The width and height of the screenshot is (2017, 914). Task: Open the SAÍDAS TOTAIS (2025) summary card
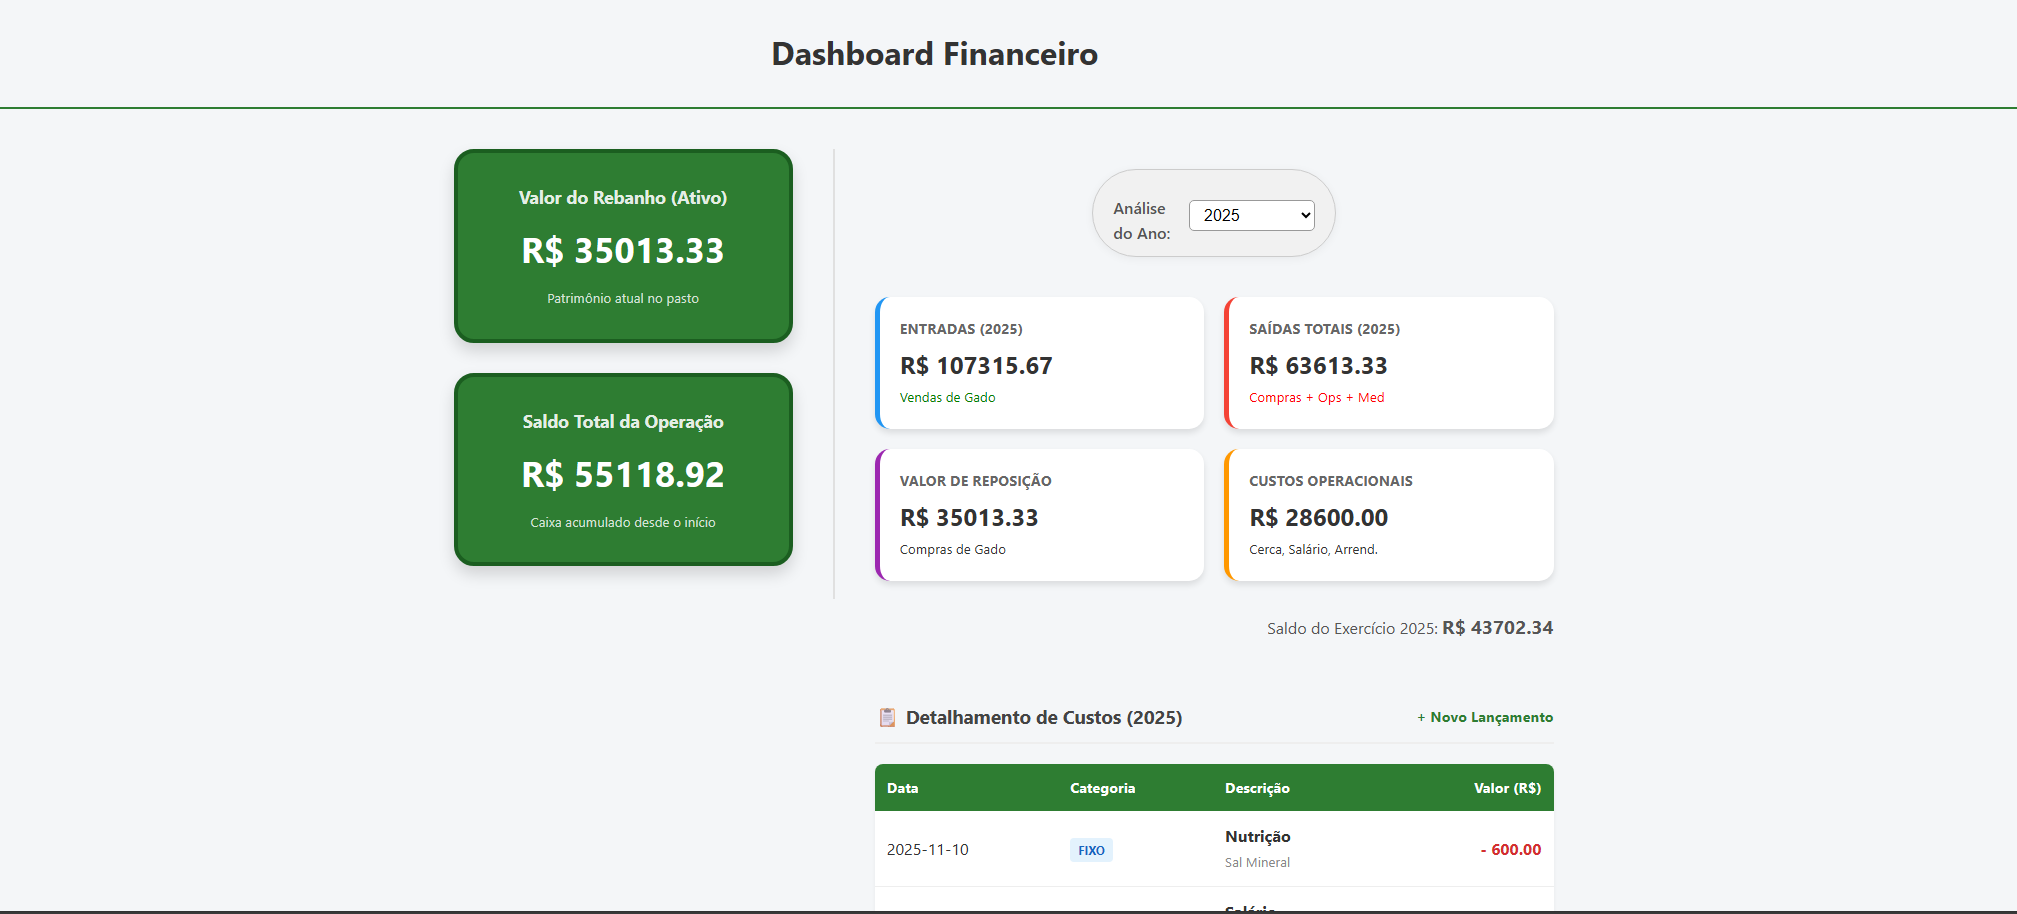tap(1388, 362)
